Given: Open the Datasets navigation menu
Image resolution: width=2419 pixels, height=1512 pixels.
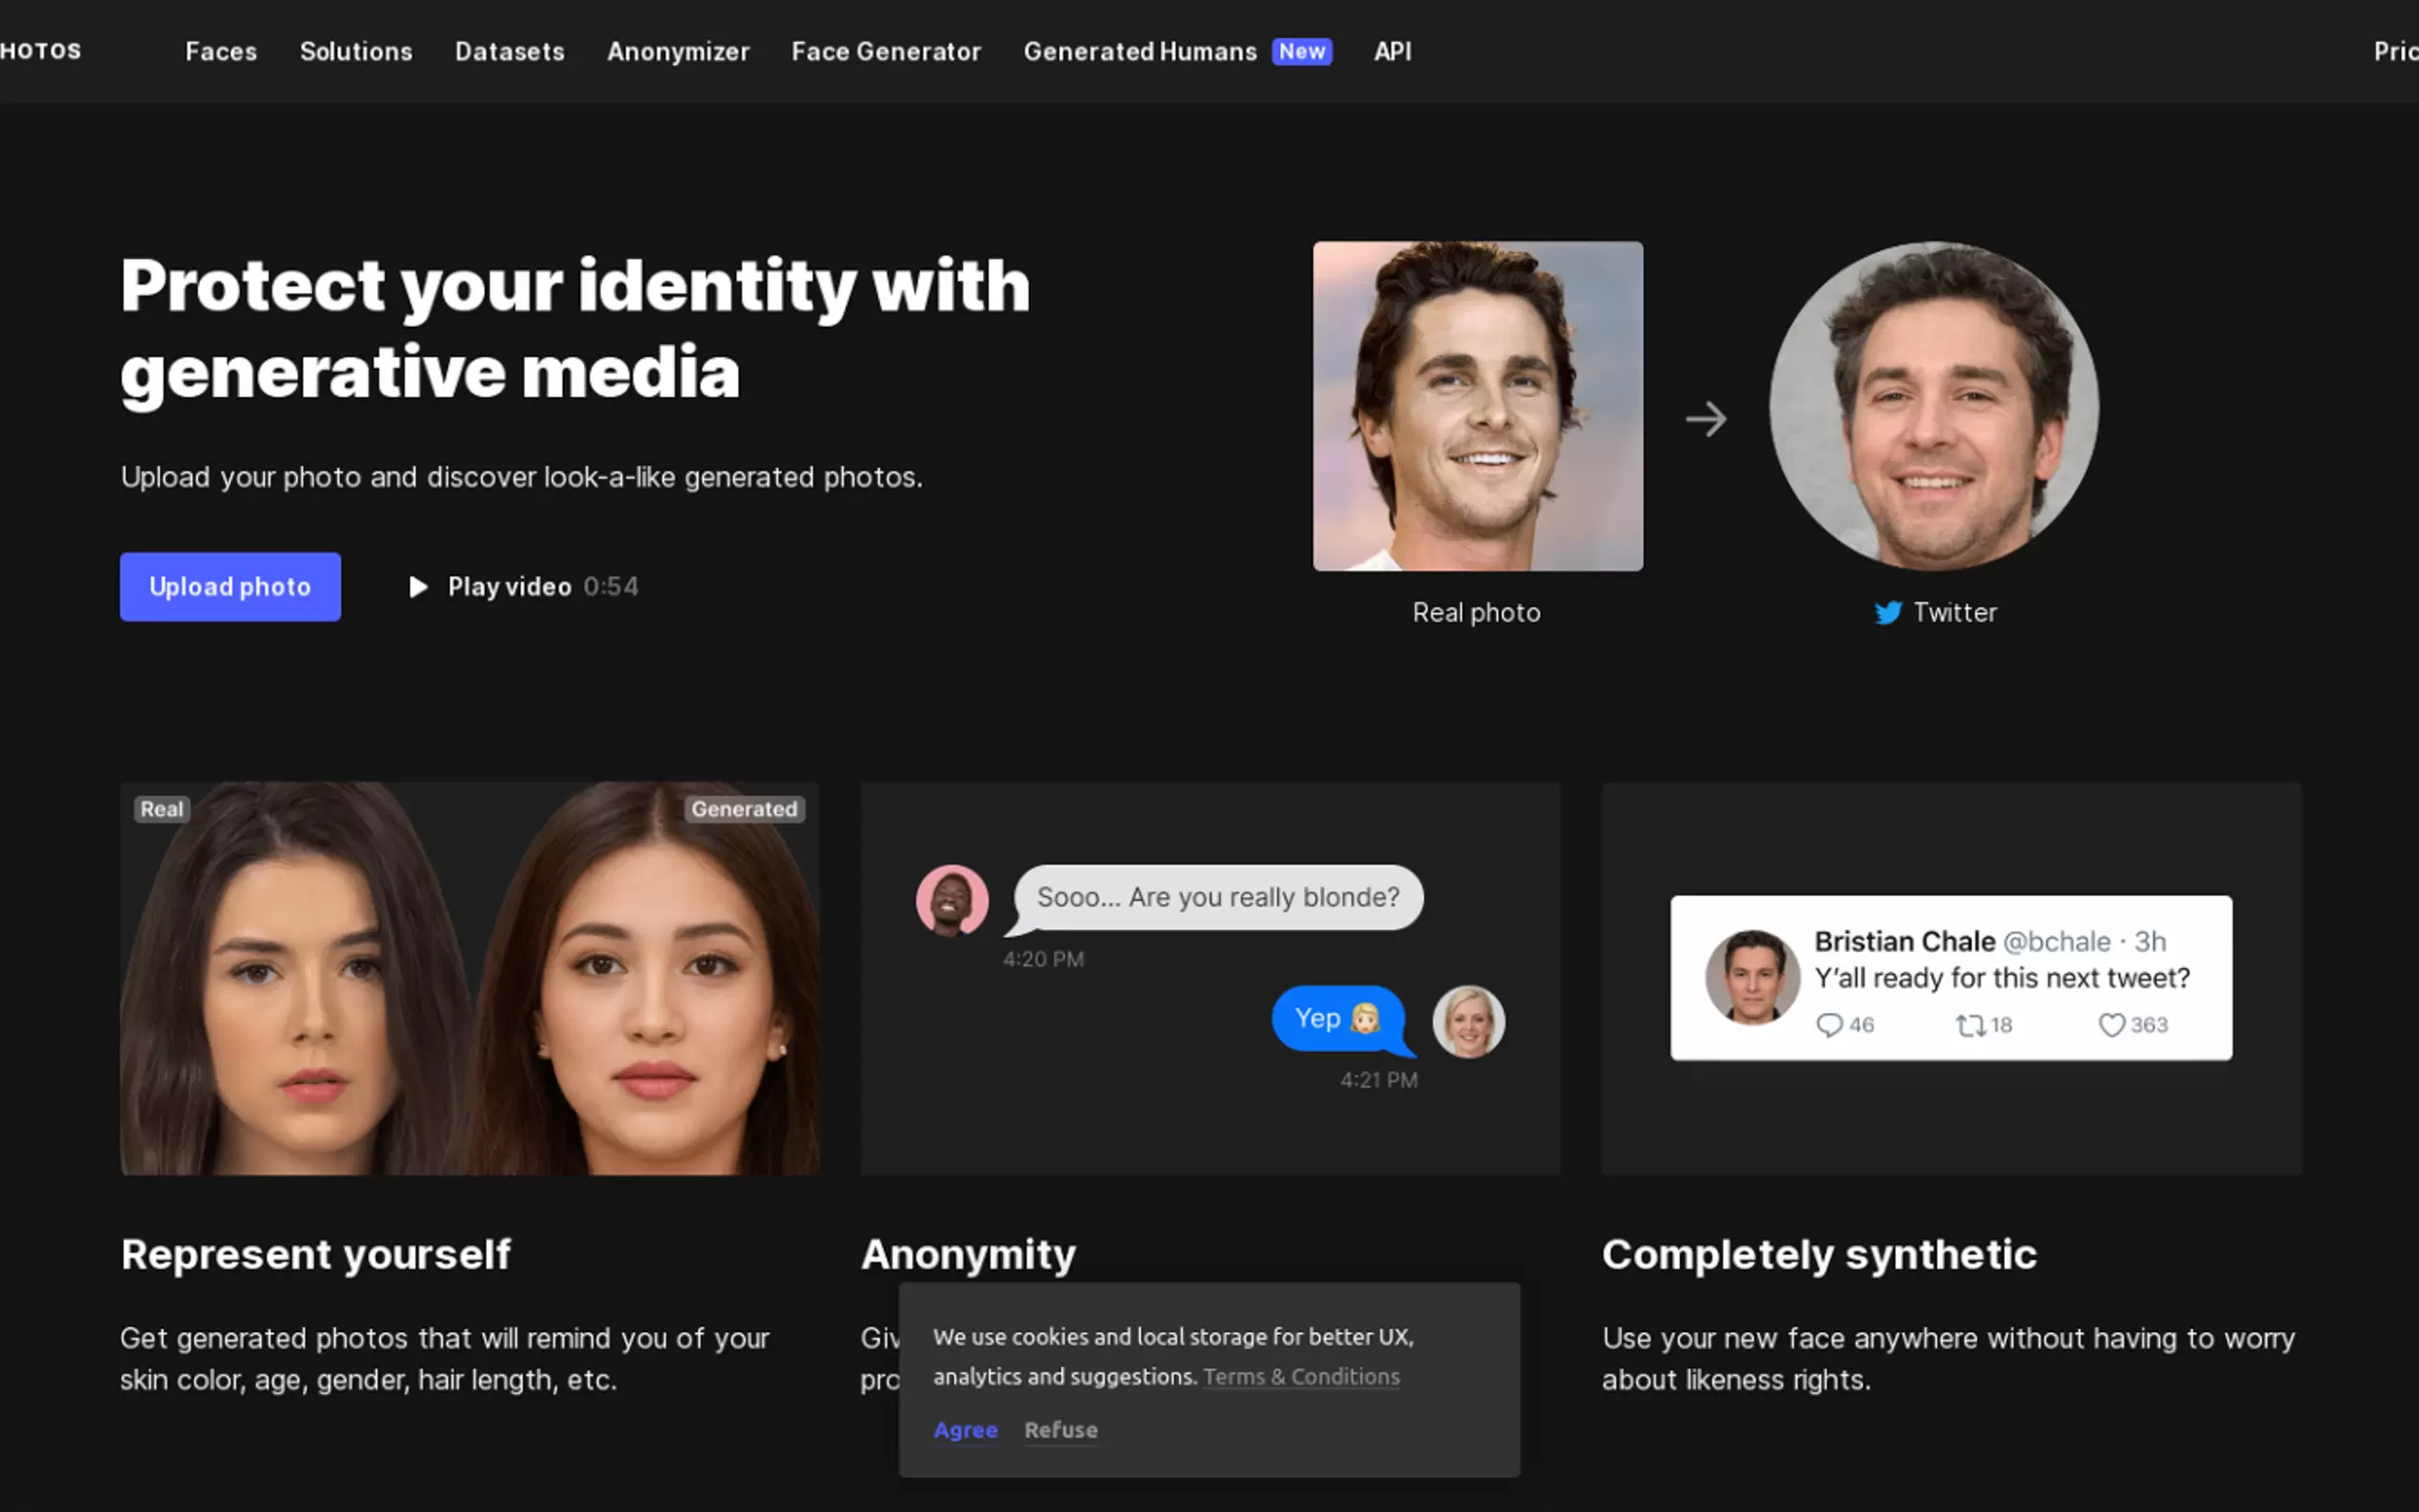Looking at the screenshot, I should tap(510, 51).
